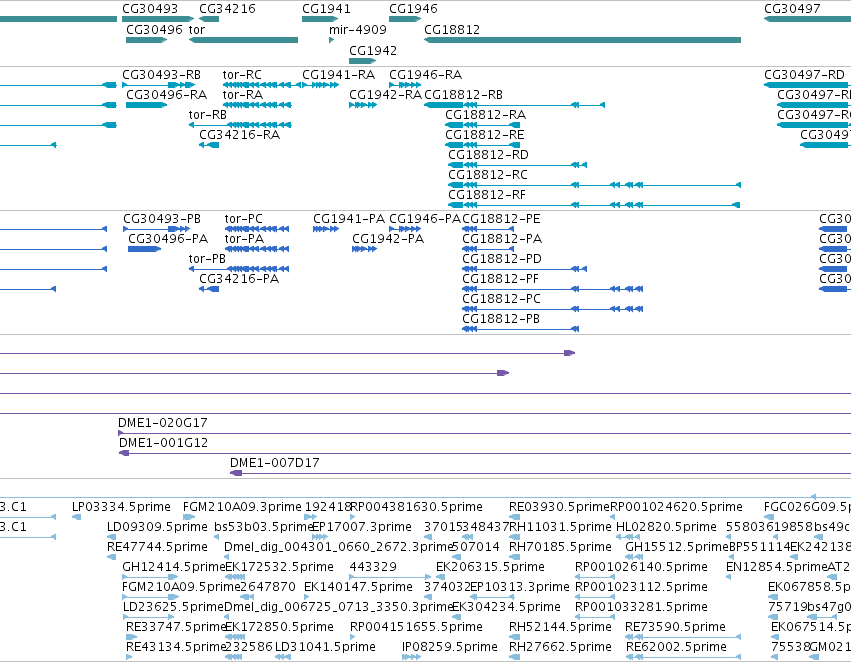Click the RP001026140.5prime EST label
851x662 pixels.
pos(641,567)
